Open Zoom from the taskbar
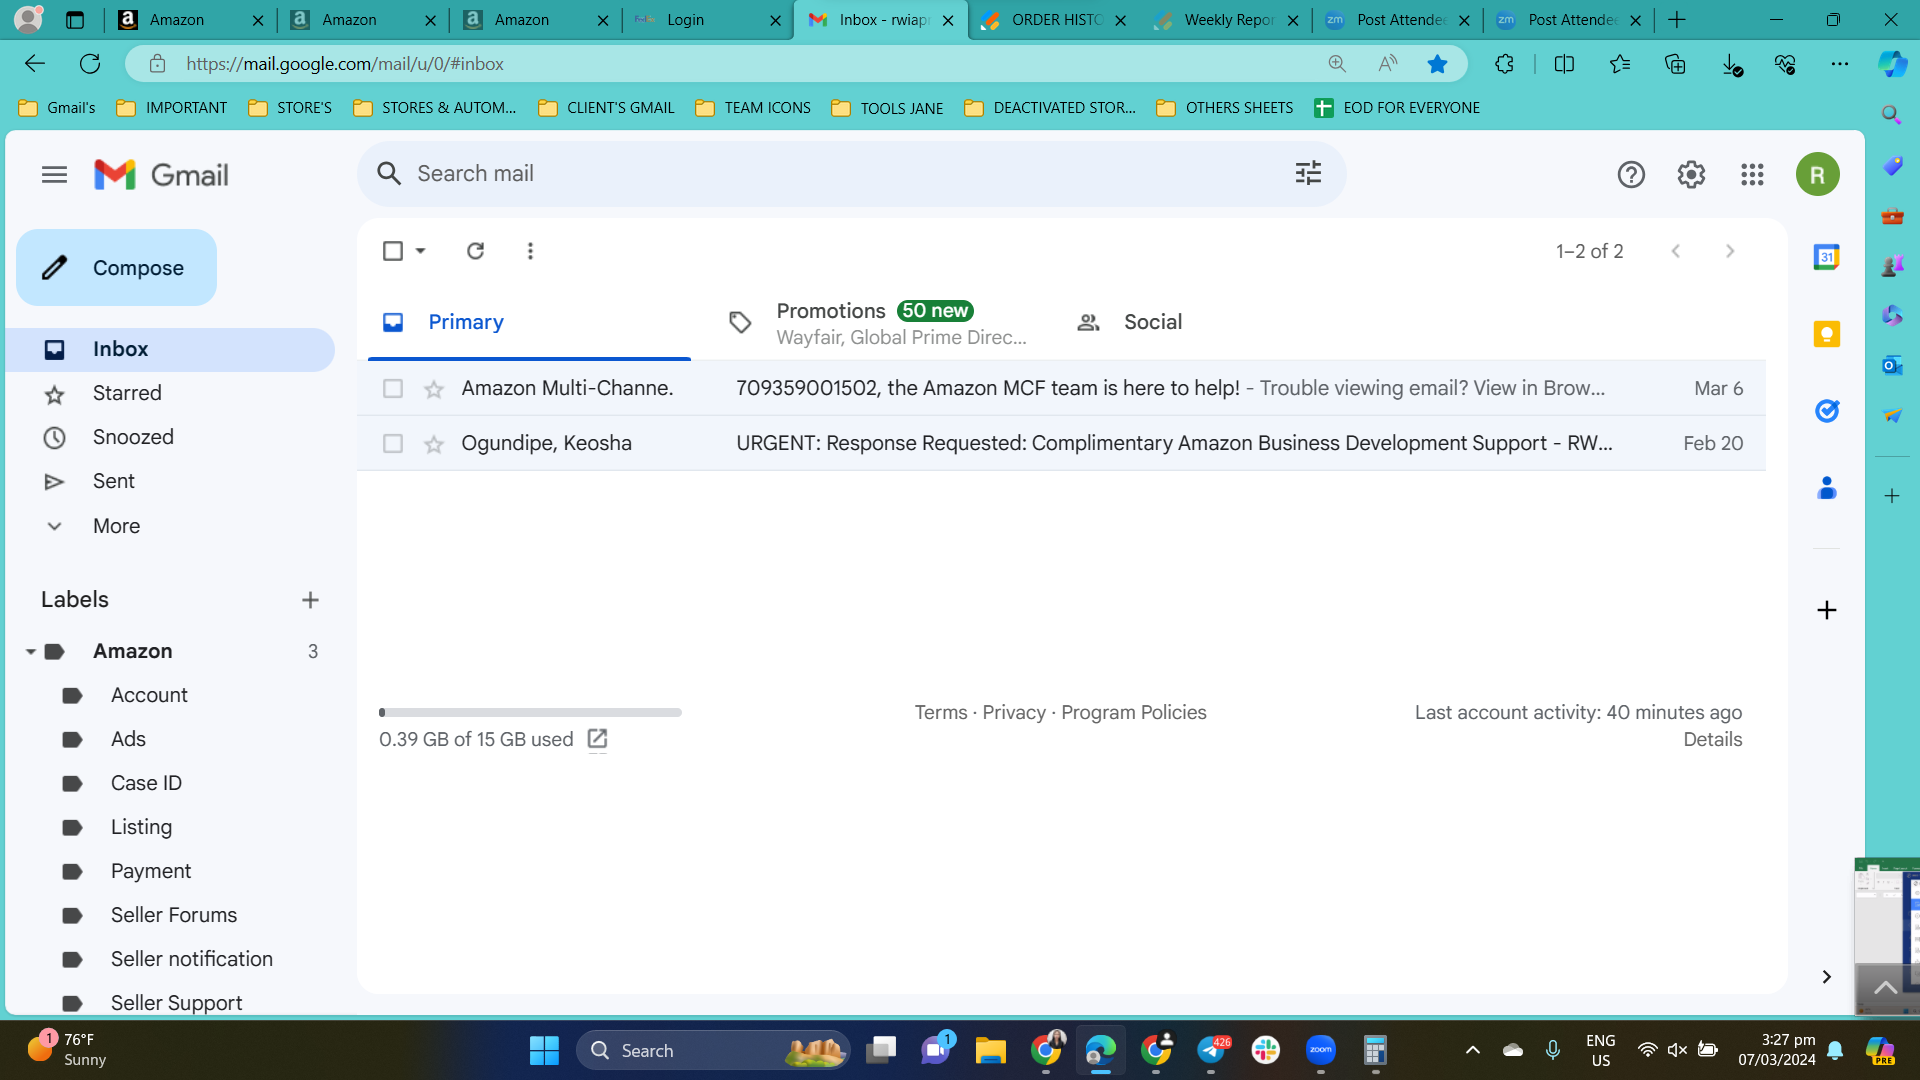 1320,1050
